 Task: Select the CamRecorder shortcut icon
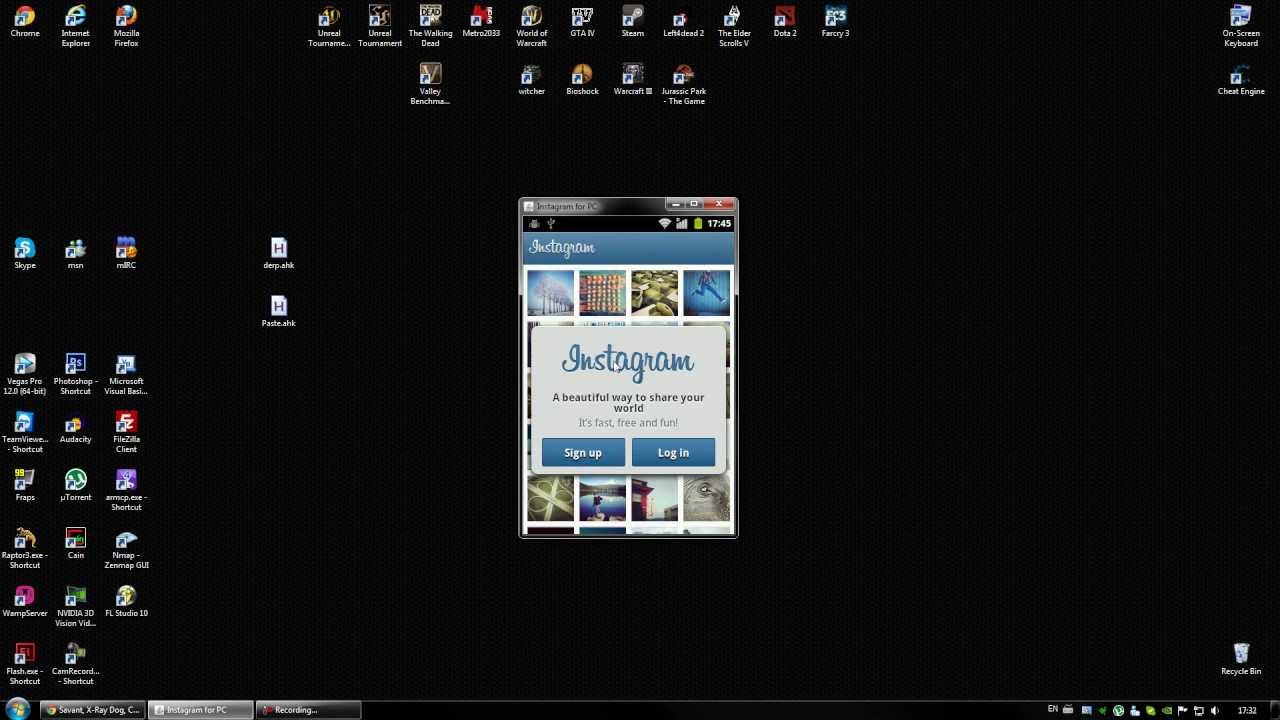75,664
